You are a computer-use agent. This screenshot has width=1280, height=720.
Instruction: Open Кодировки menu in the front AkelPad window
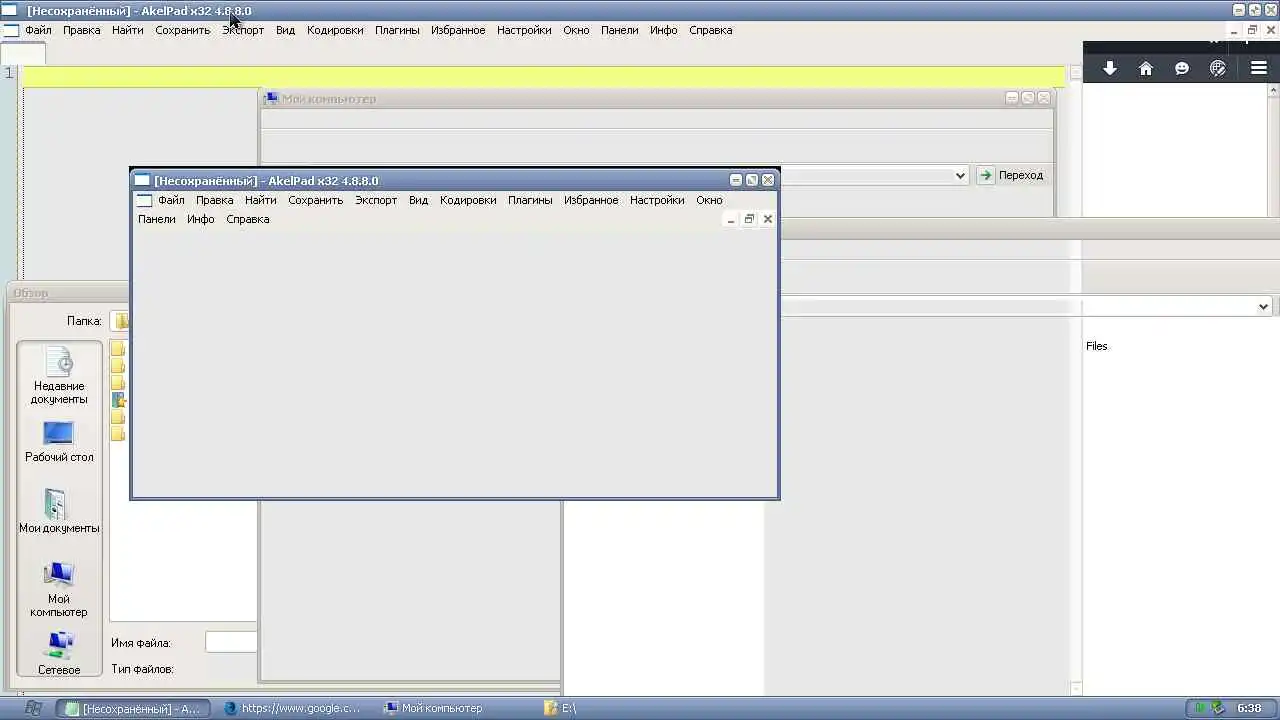[468, 200]
